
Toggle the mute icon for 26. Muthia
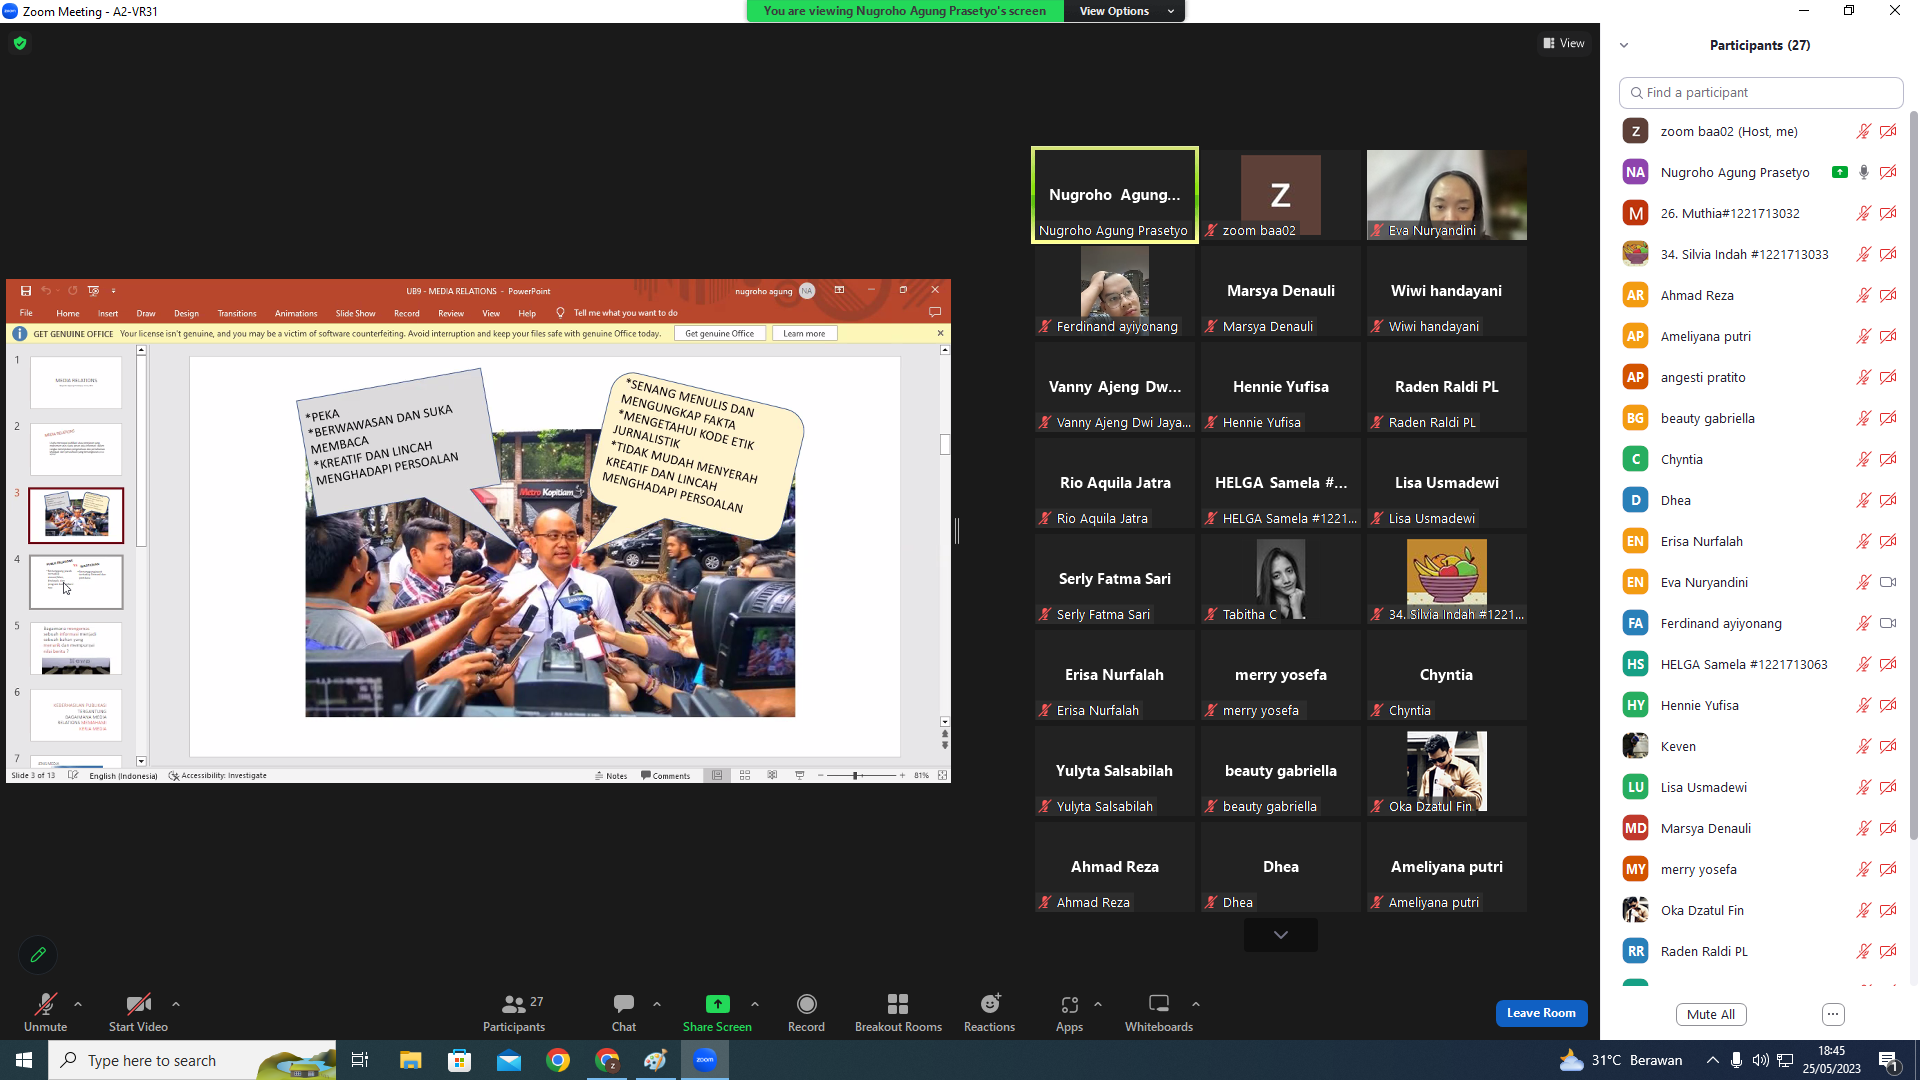(x=1864, y=213)
